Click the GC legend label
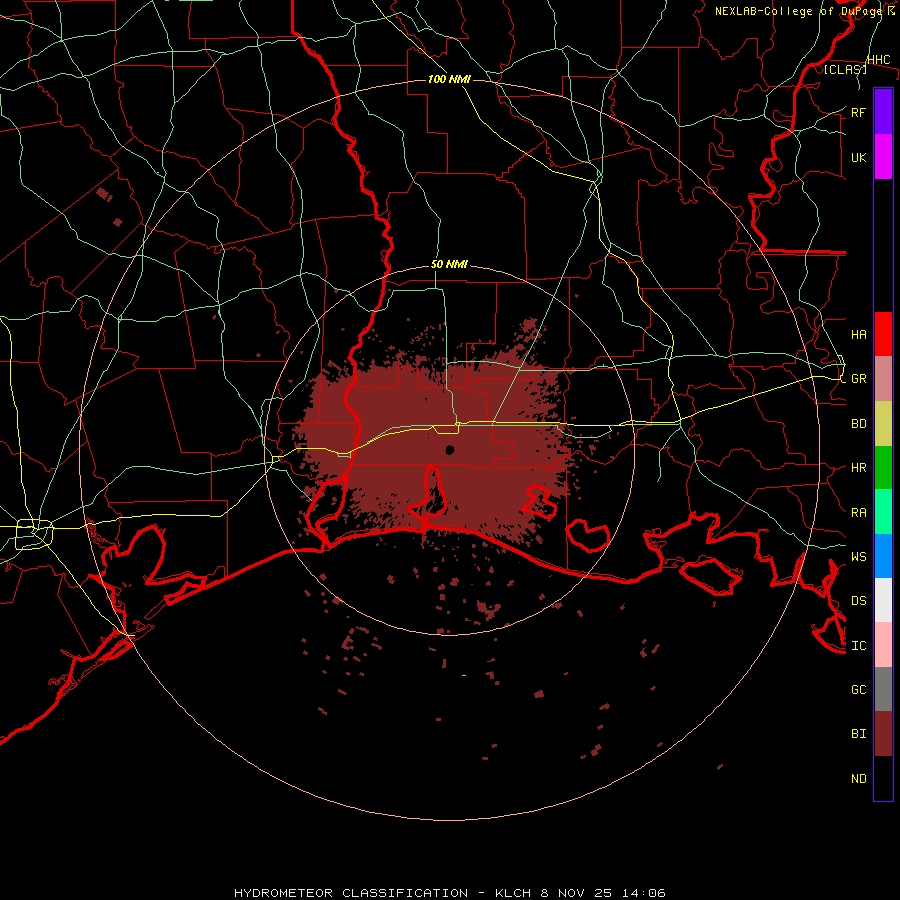The height and width of the screenshot is (900, 900). click(859, 689)
